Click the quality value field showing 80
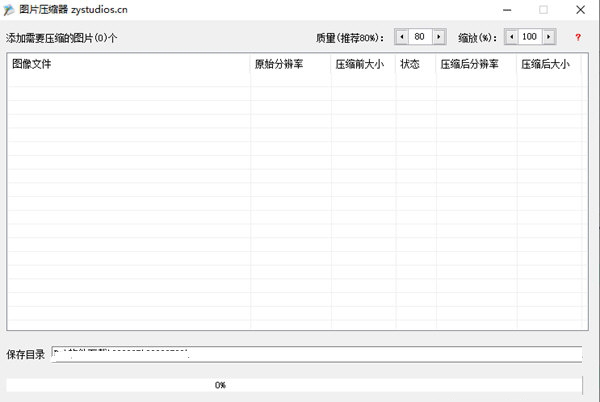 pos(419,37)
